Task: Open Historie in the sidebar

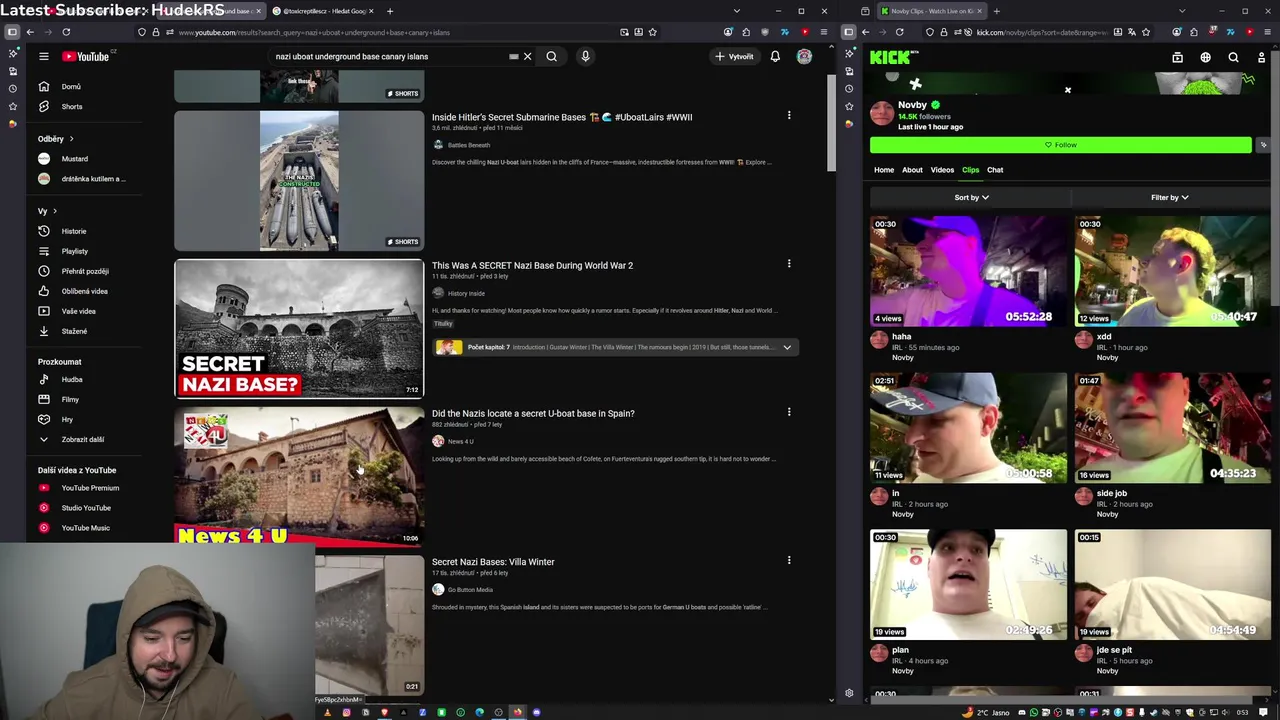Action: click(x=74, y=231)
